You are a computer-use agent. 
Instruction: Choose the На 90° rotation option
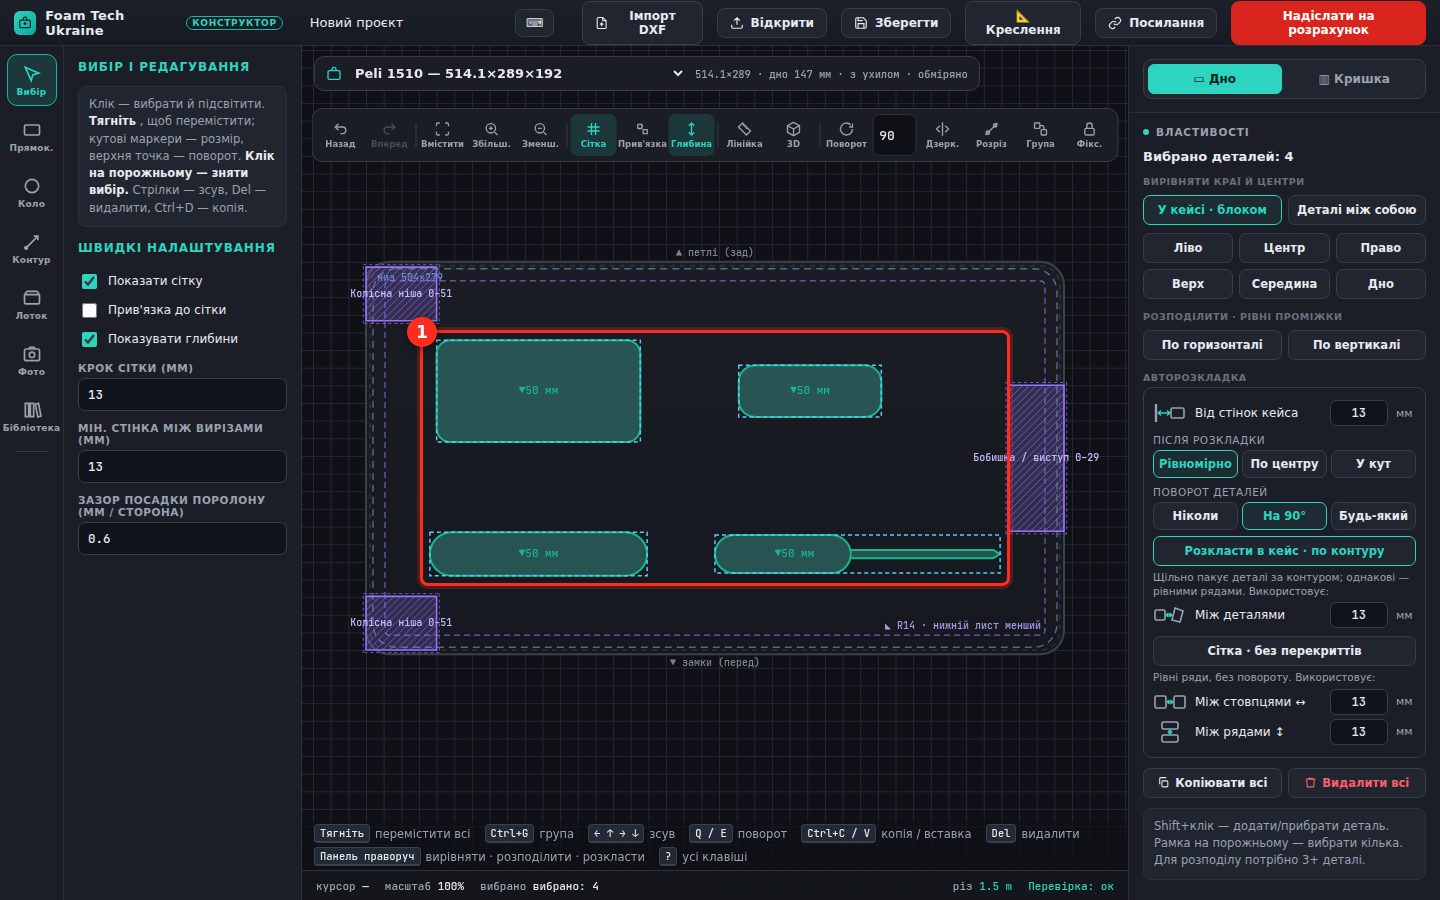click(1284, 516)
